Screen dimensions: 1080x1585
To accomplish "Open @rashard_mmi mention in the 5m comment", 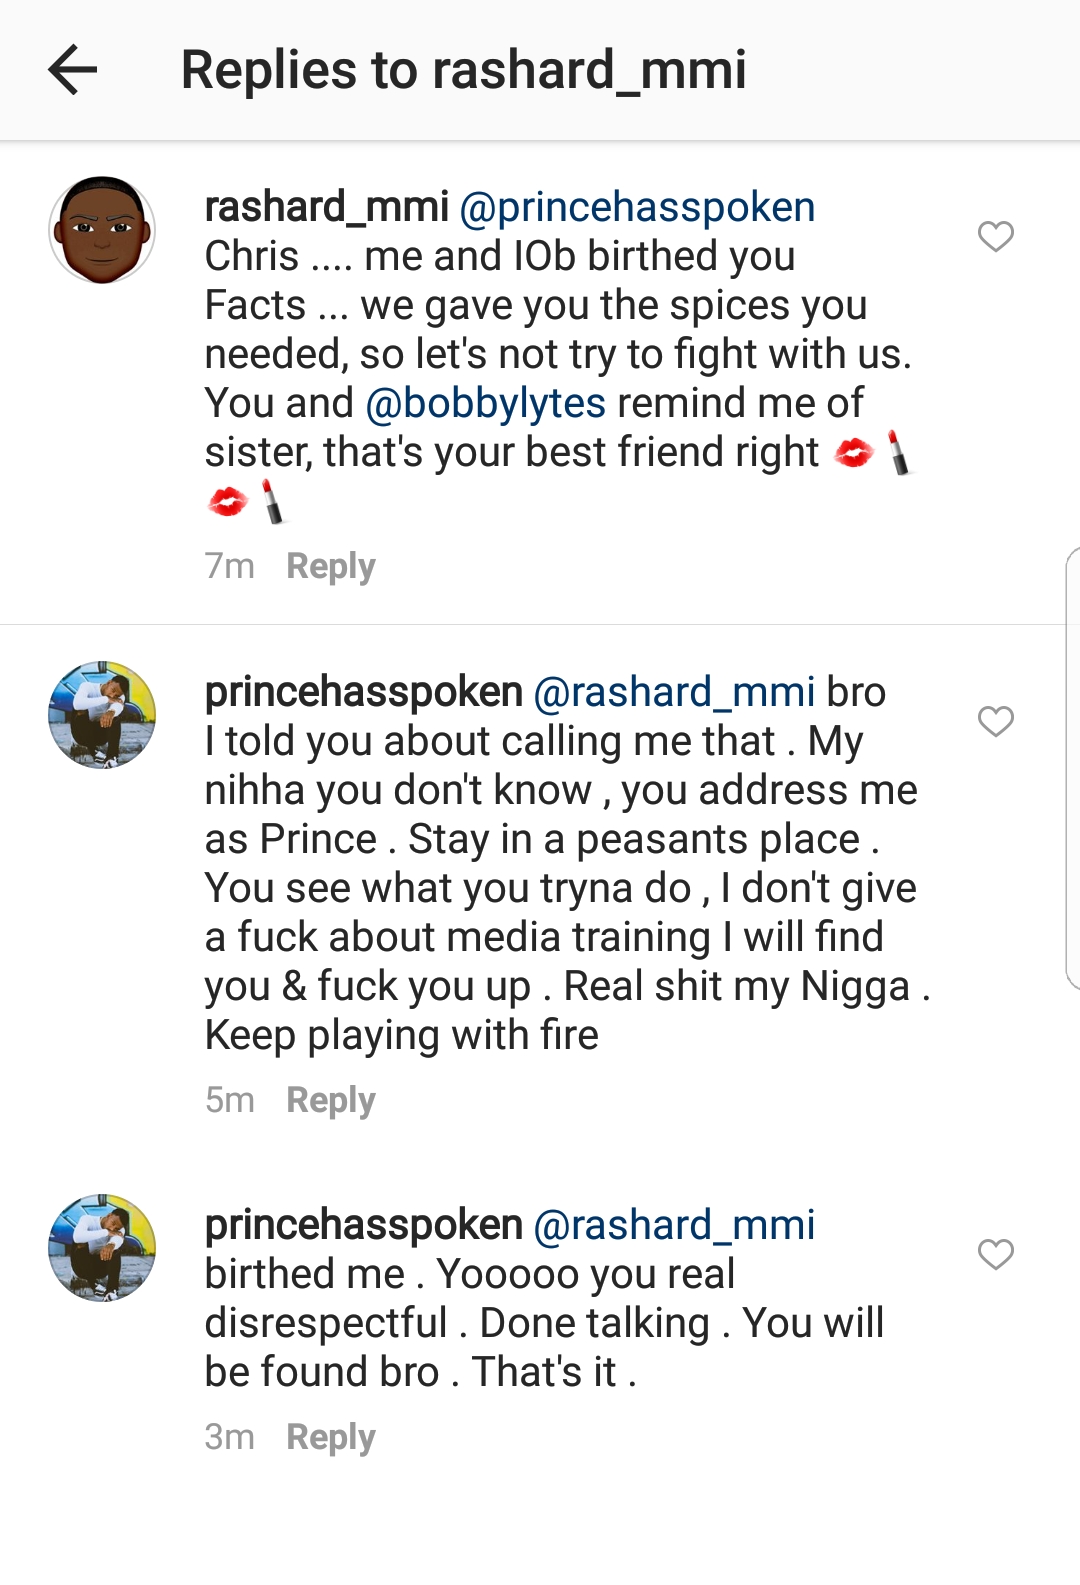I will tap(674, 692).
